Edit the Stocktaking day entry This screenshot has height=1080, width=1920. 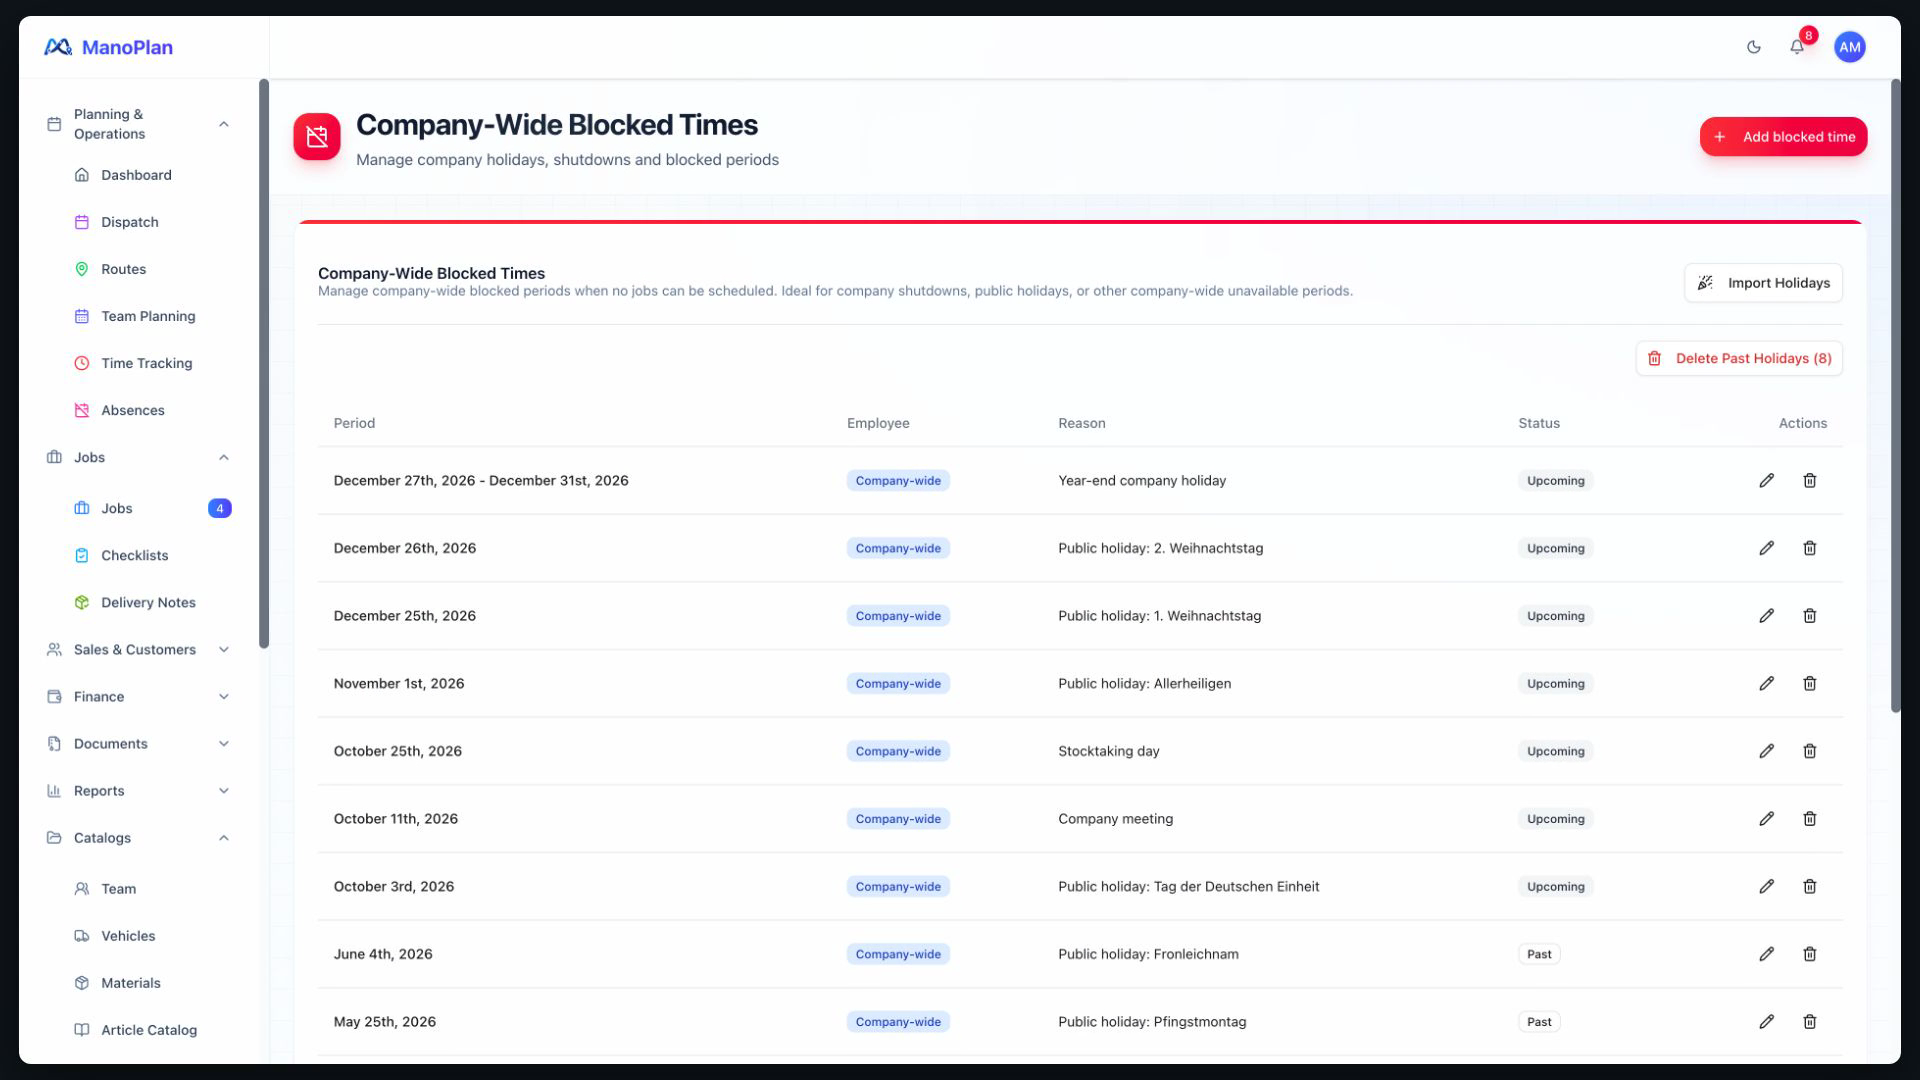(1766, 751)
